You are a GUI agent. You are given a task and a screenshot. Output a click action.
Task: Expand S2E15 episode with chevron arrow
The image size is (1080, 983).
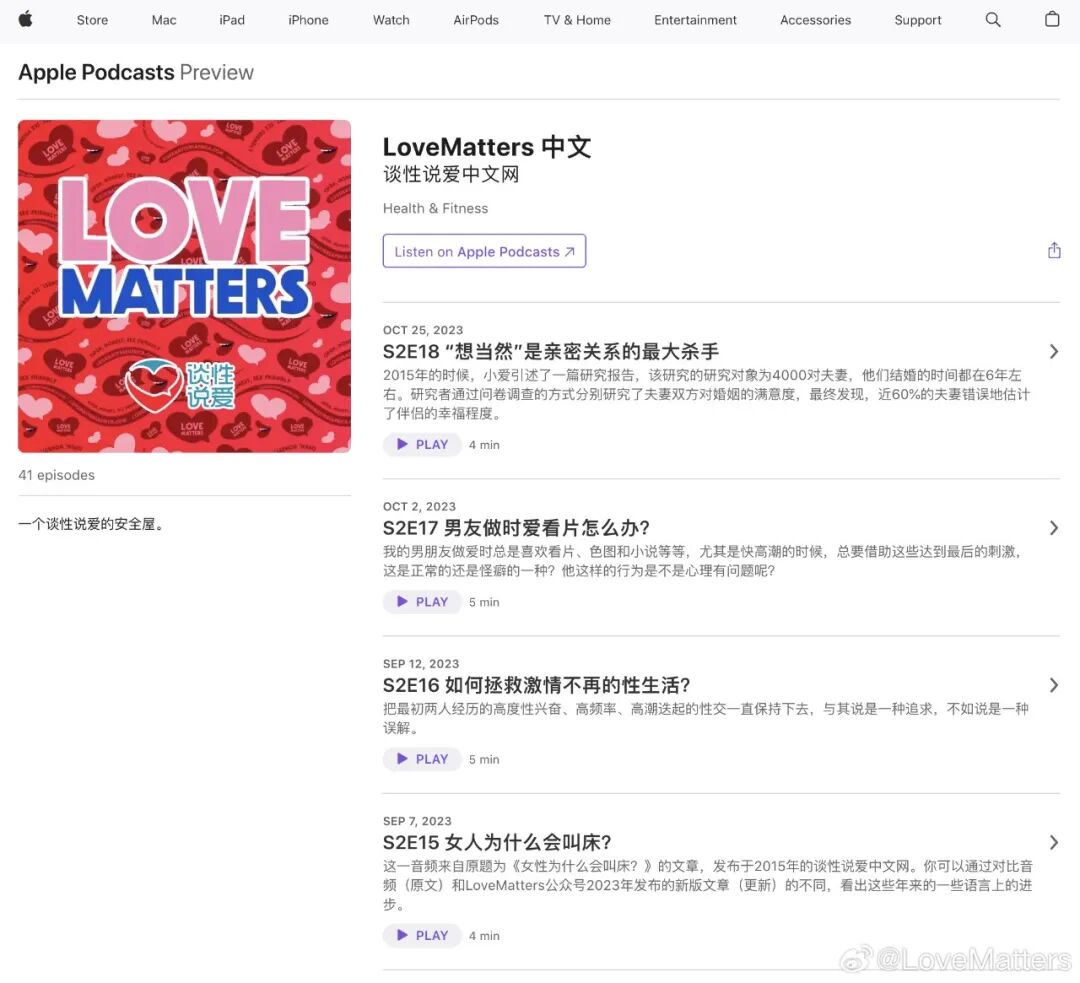click(1054, 842)
